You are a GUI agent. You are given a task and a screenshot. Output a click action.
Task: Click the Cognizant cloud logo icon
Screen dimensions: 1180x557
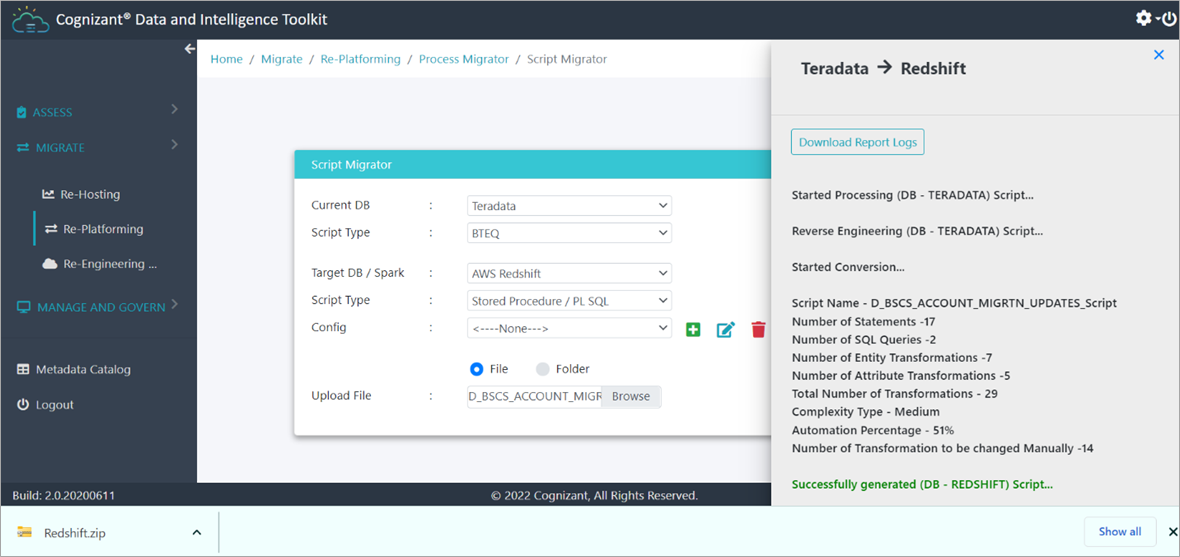click(31, 19)
